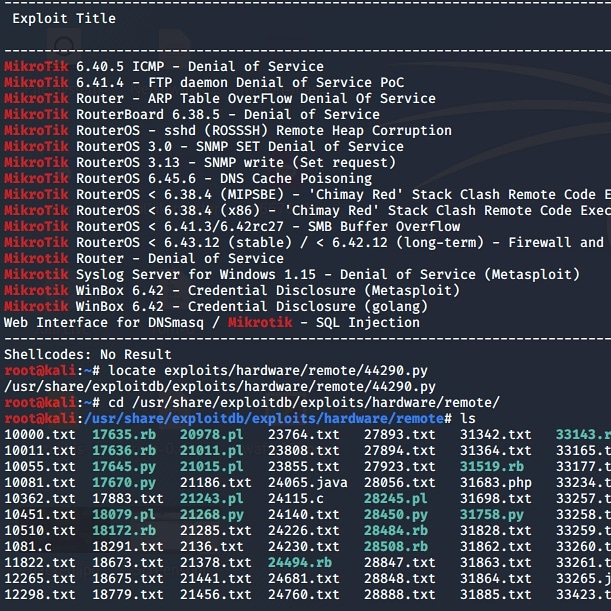The height and width of the screenshot is (611, 611).
Task: Click the 'Exploit Title' header text
Action: click(x=64, y=18)
